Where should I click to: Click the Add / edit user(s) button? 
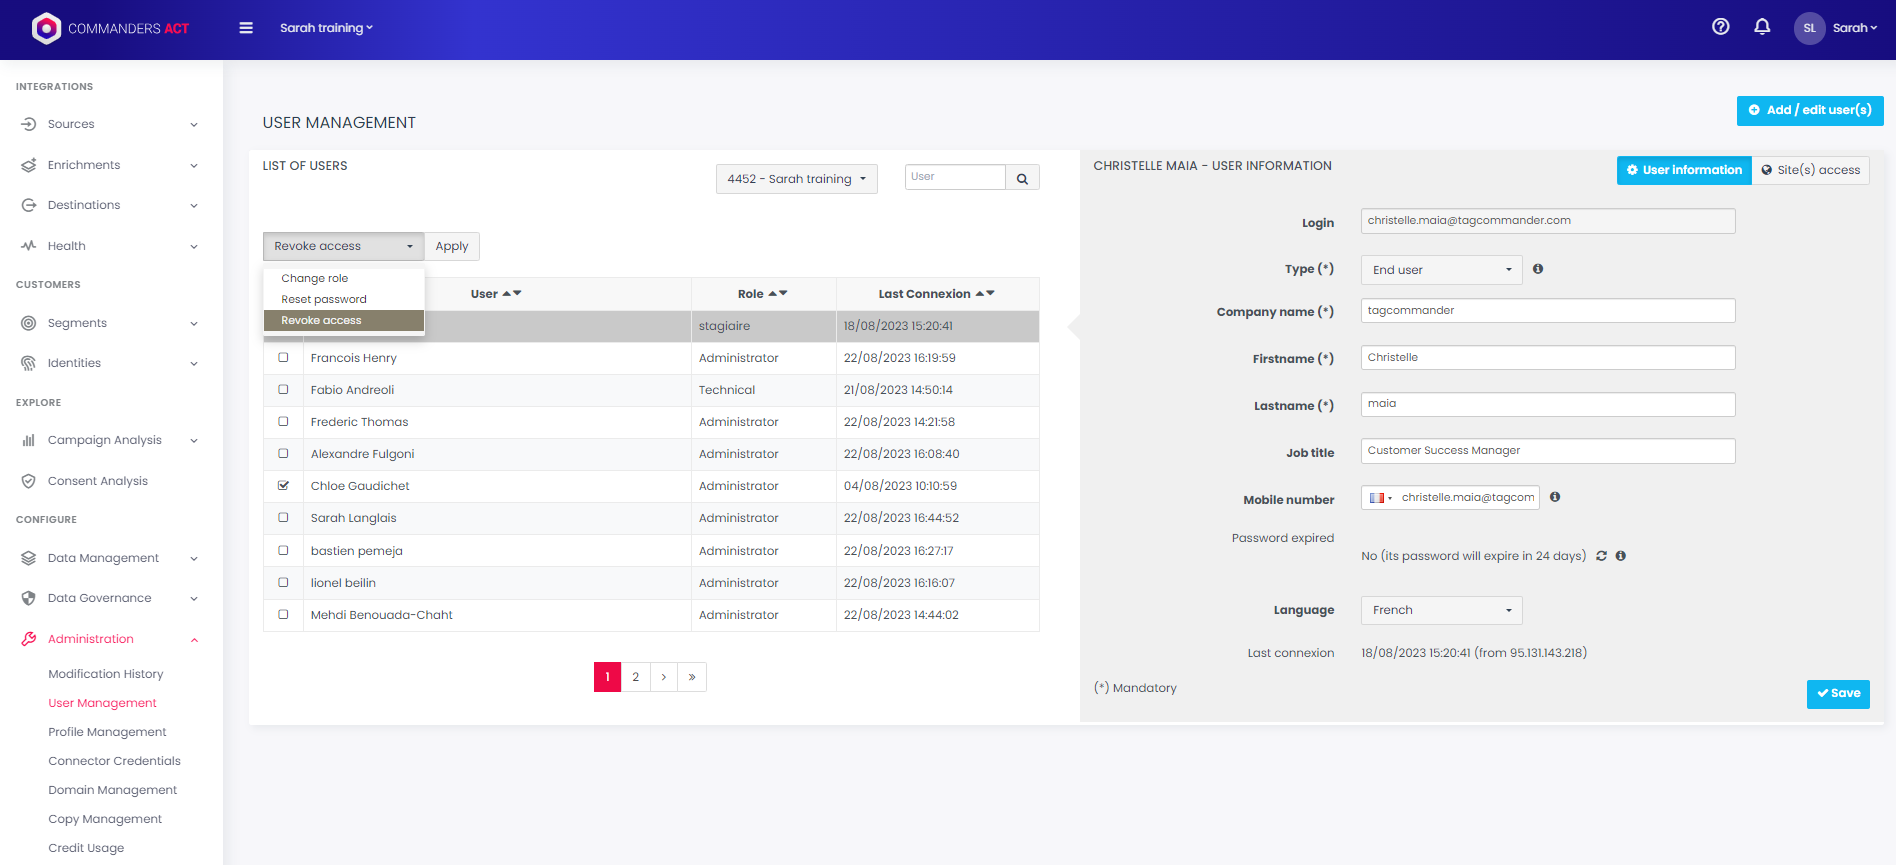pyautogui.click(x=1809, y=110)
